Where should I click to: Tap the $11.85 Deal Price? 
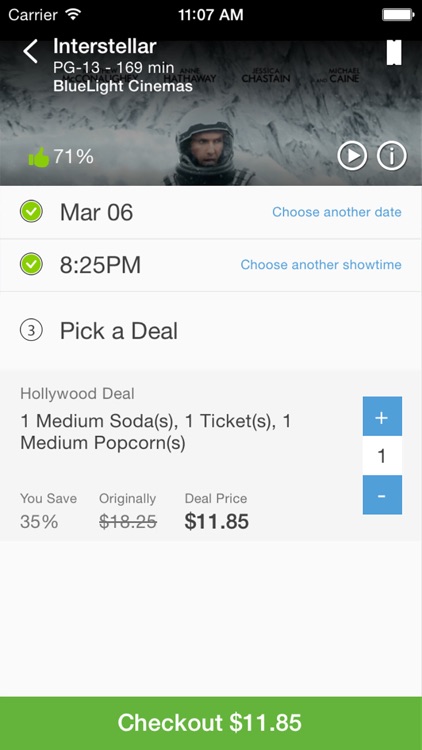coord(217,522)
